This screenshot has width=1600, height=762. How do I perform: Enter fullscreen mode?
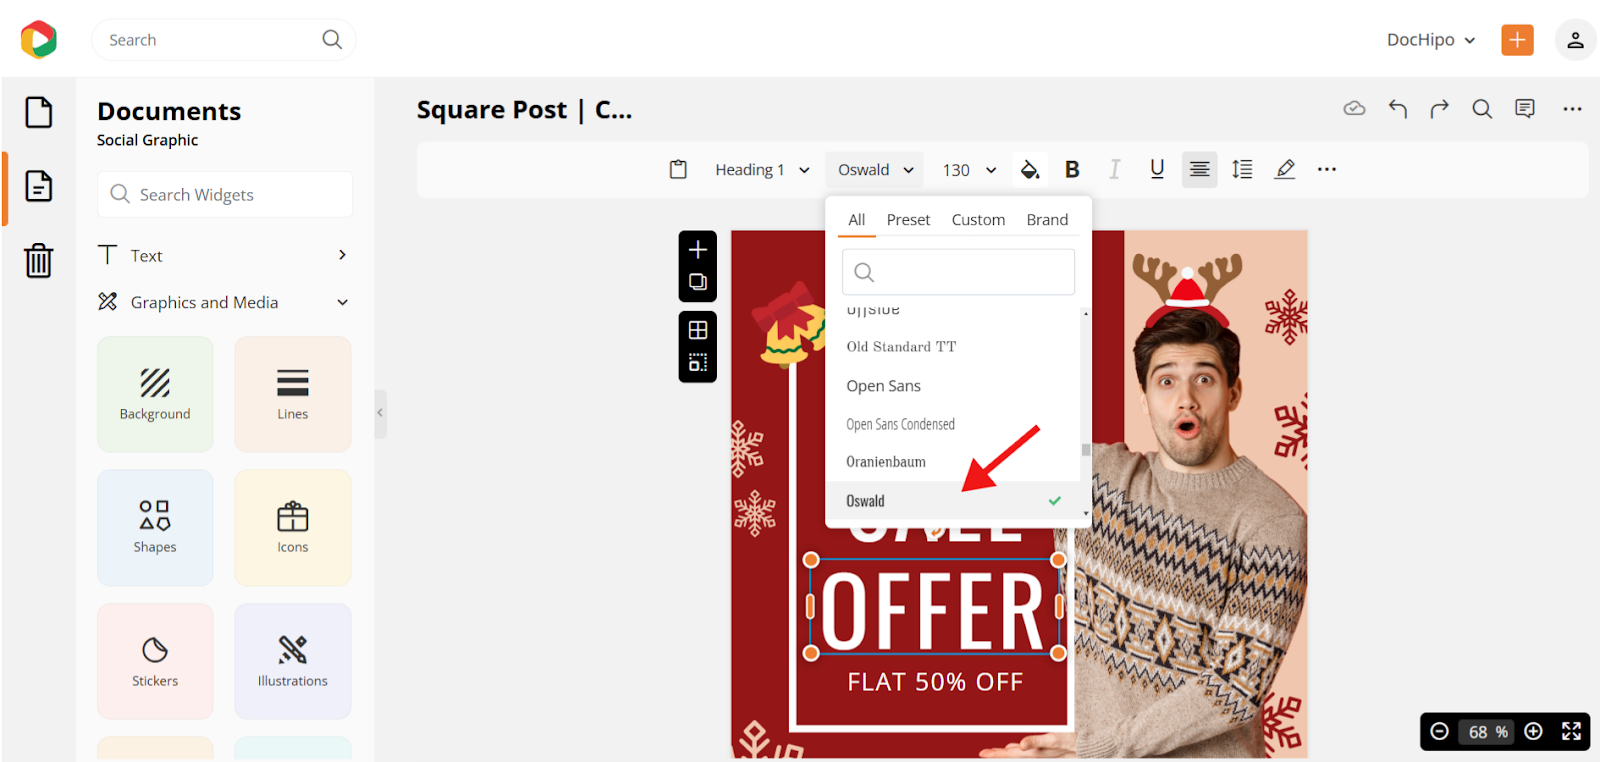(1572, 731)
